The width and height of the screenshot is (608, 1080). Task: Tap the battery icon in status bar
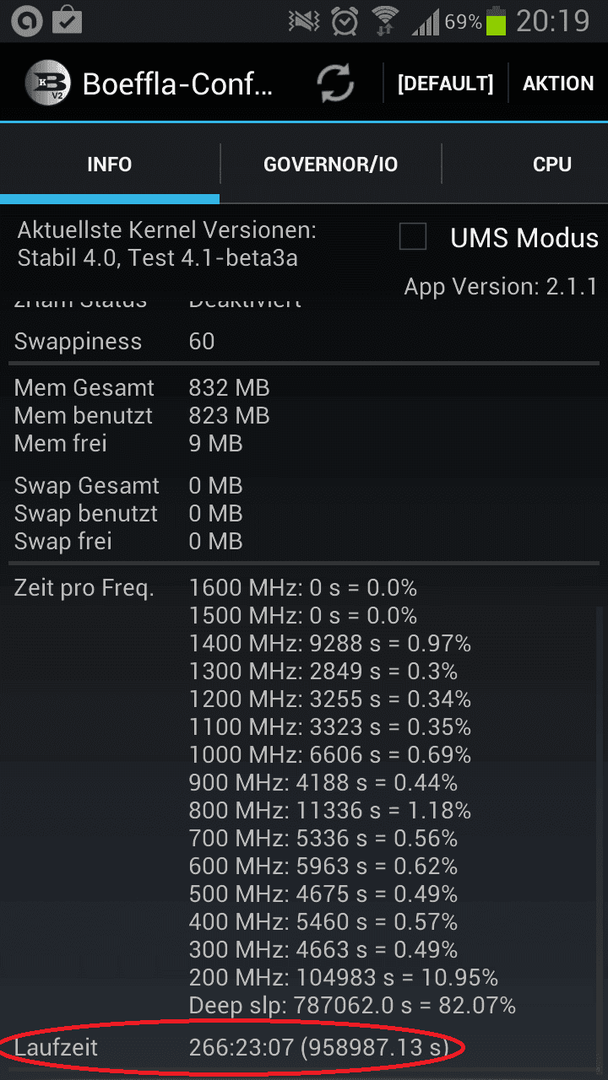496,21
